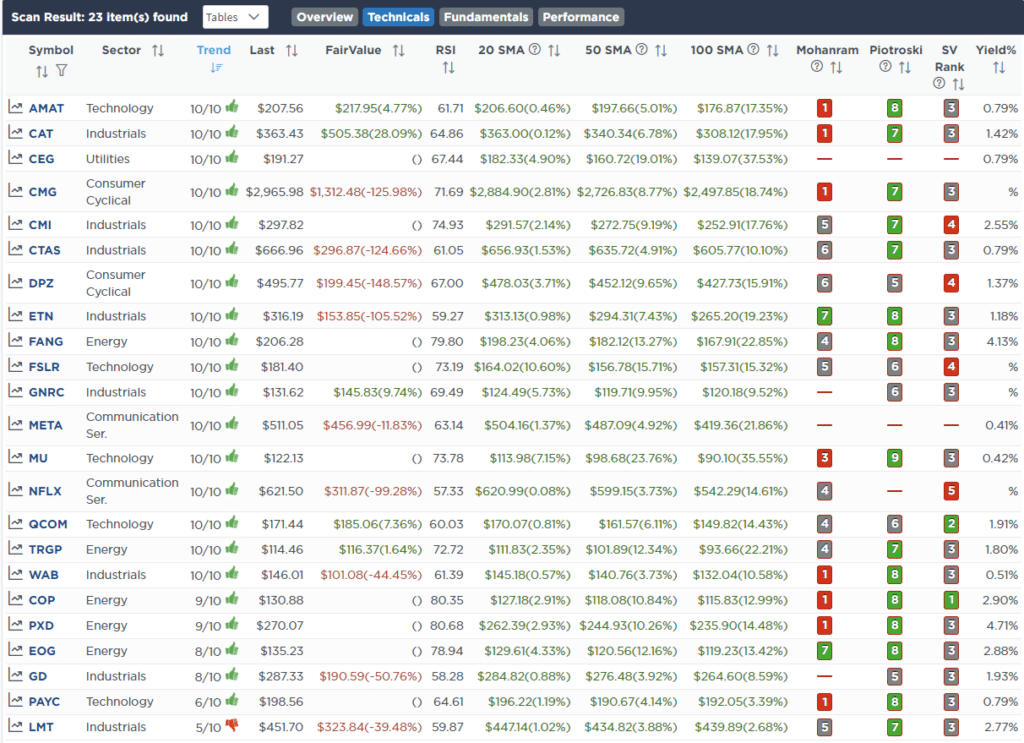
Task: Show help for 20 SMA column
Action: point(535,49)
